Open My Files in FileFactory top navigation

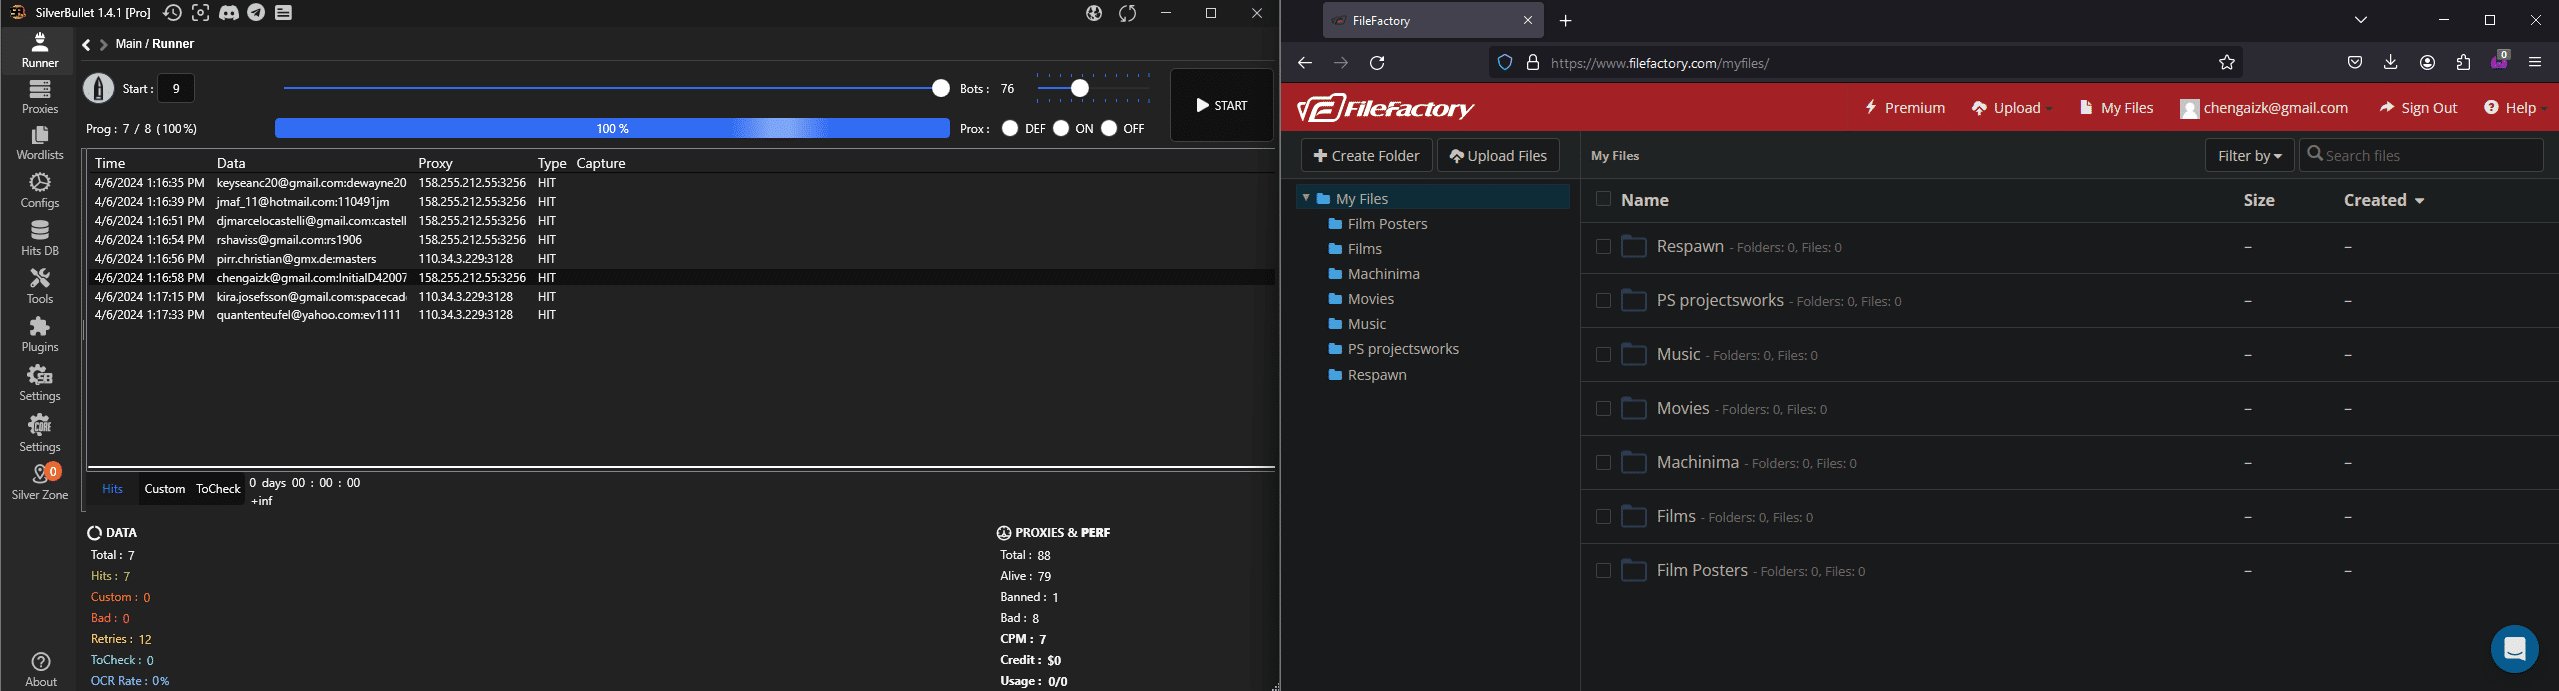pos(2116,108)
